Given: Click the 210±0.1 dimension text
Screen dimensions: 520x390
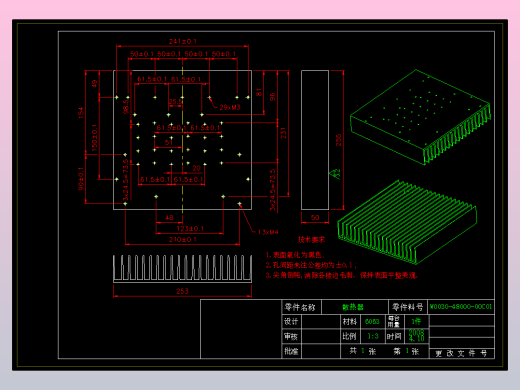Looking at the screenshot, I should [x=183, y=239].
